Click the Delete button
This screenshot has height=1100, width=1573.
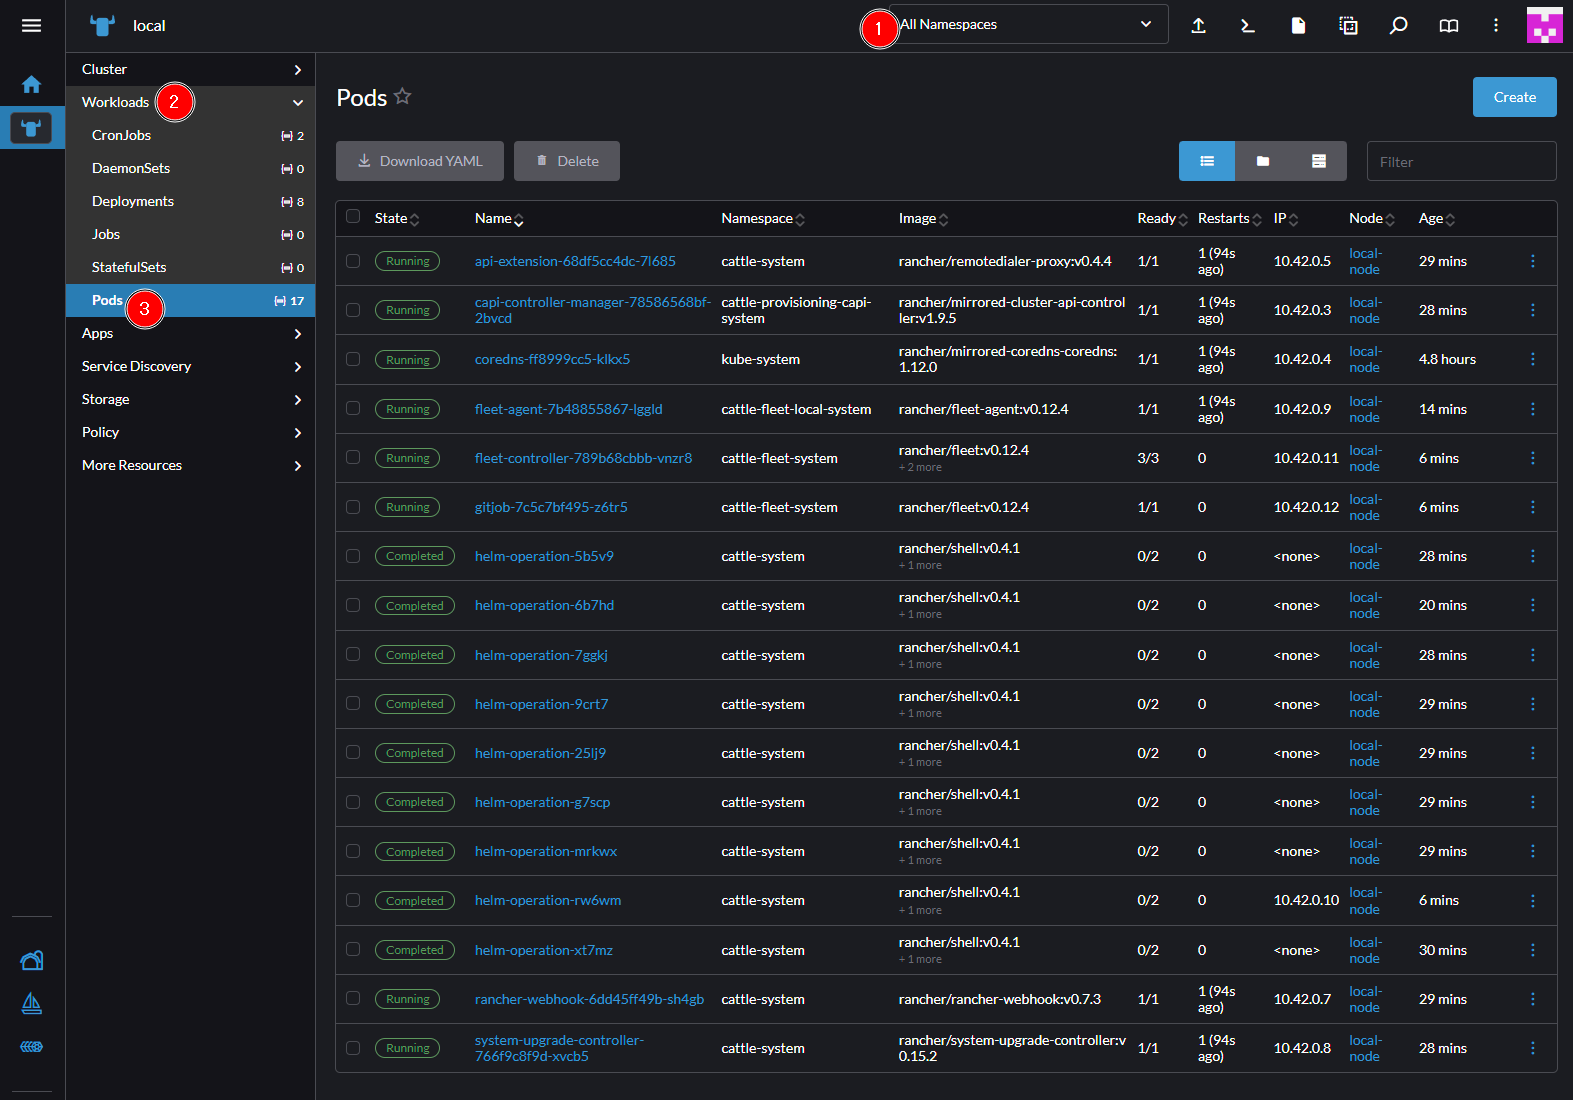coord(567,161)
